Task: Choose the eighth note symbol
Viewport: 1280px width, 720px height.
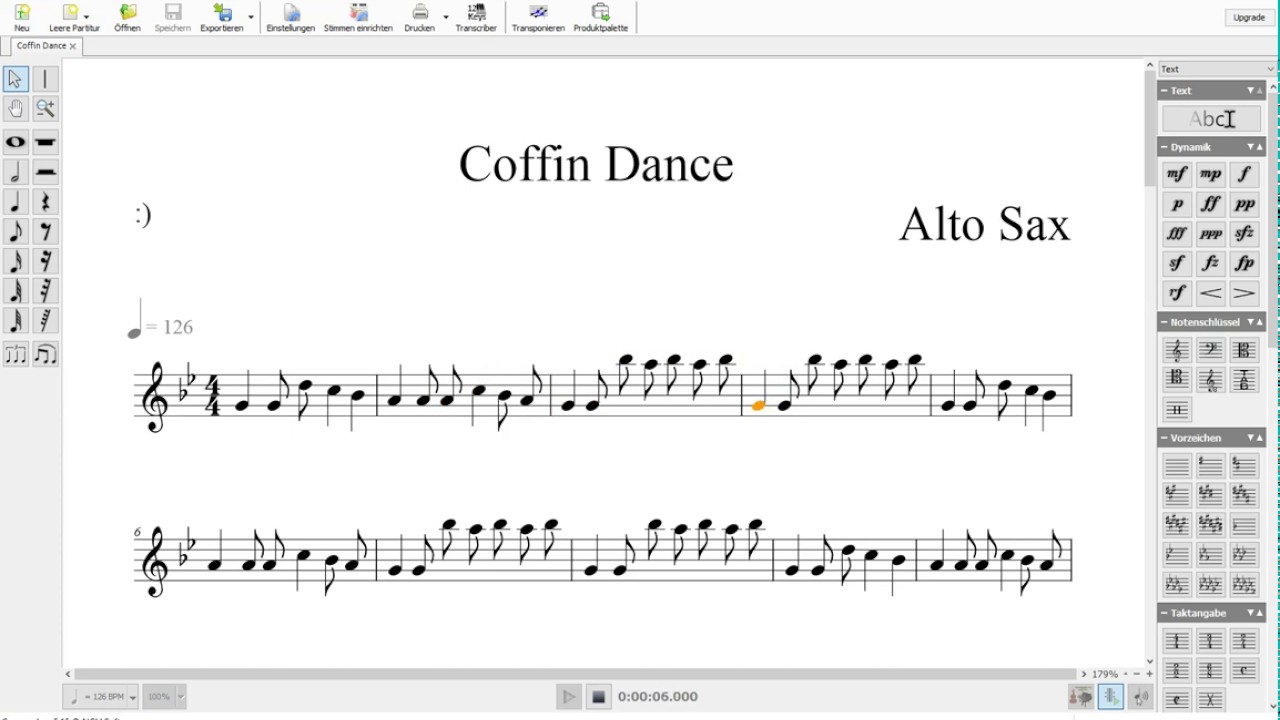Action: (15, 232)
